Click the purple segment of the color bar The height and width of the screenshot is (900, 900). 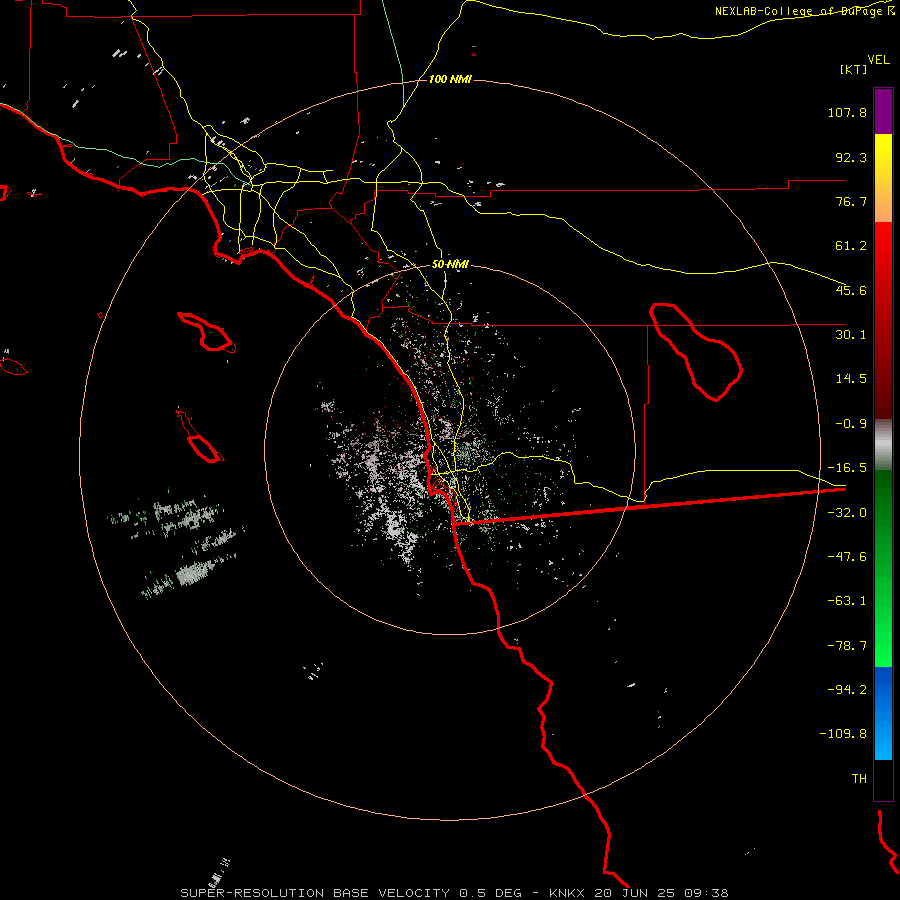883,112
